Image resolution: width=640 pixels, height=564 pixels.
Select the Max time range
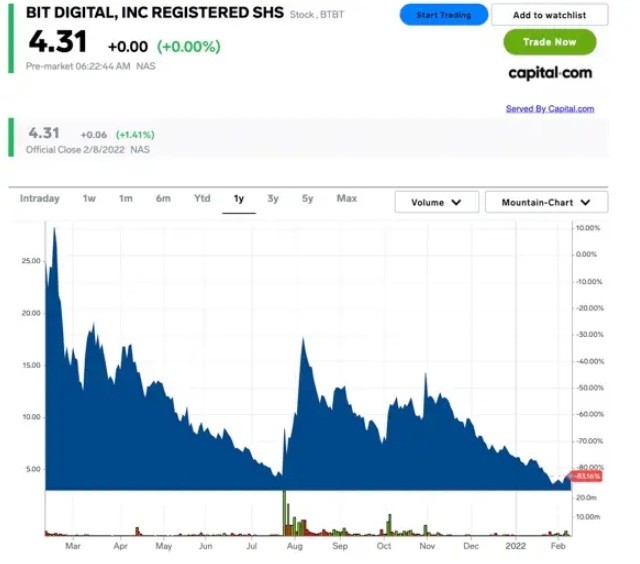pos(347,199)
